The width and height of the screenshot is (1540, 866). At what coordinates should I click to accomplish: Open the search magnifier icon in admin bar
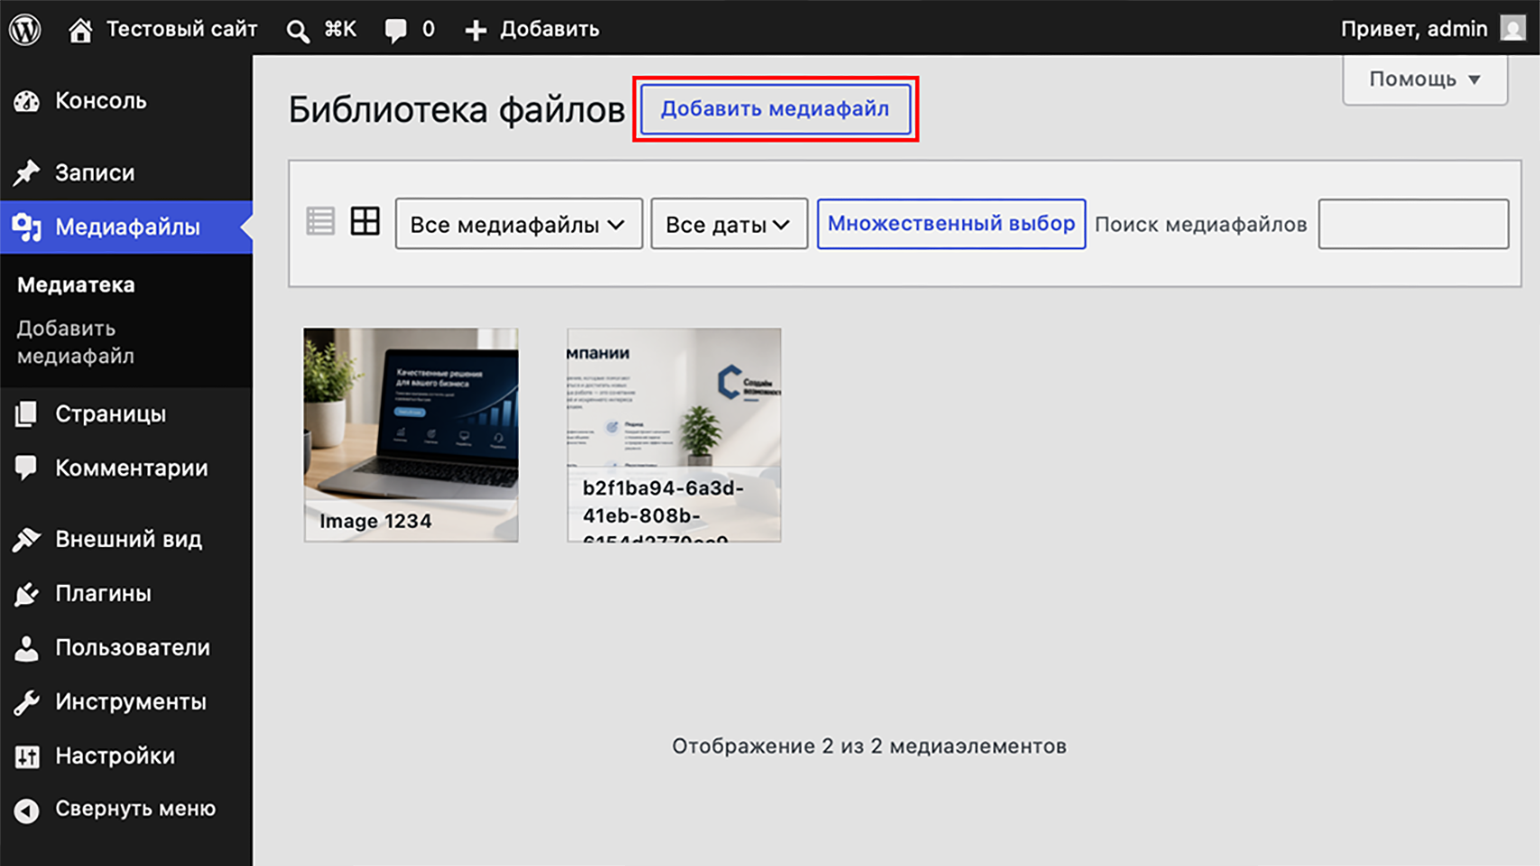(x=297, y=31)
